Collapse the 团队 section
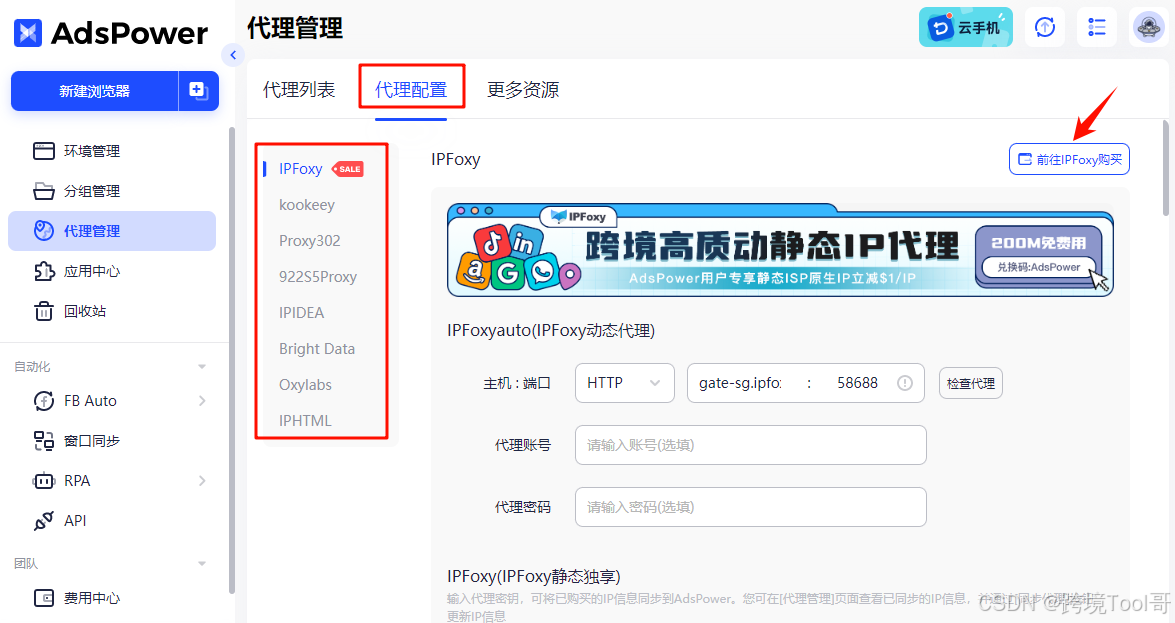Viewport: 1175px width, 623px height. click(x=202, y=563)
